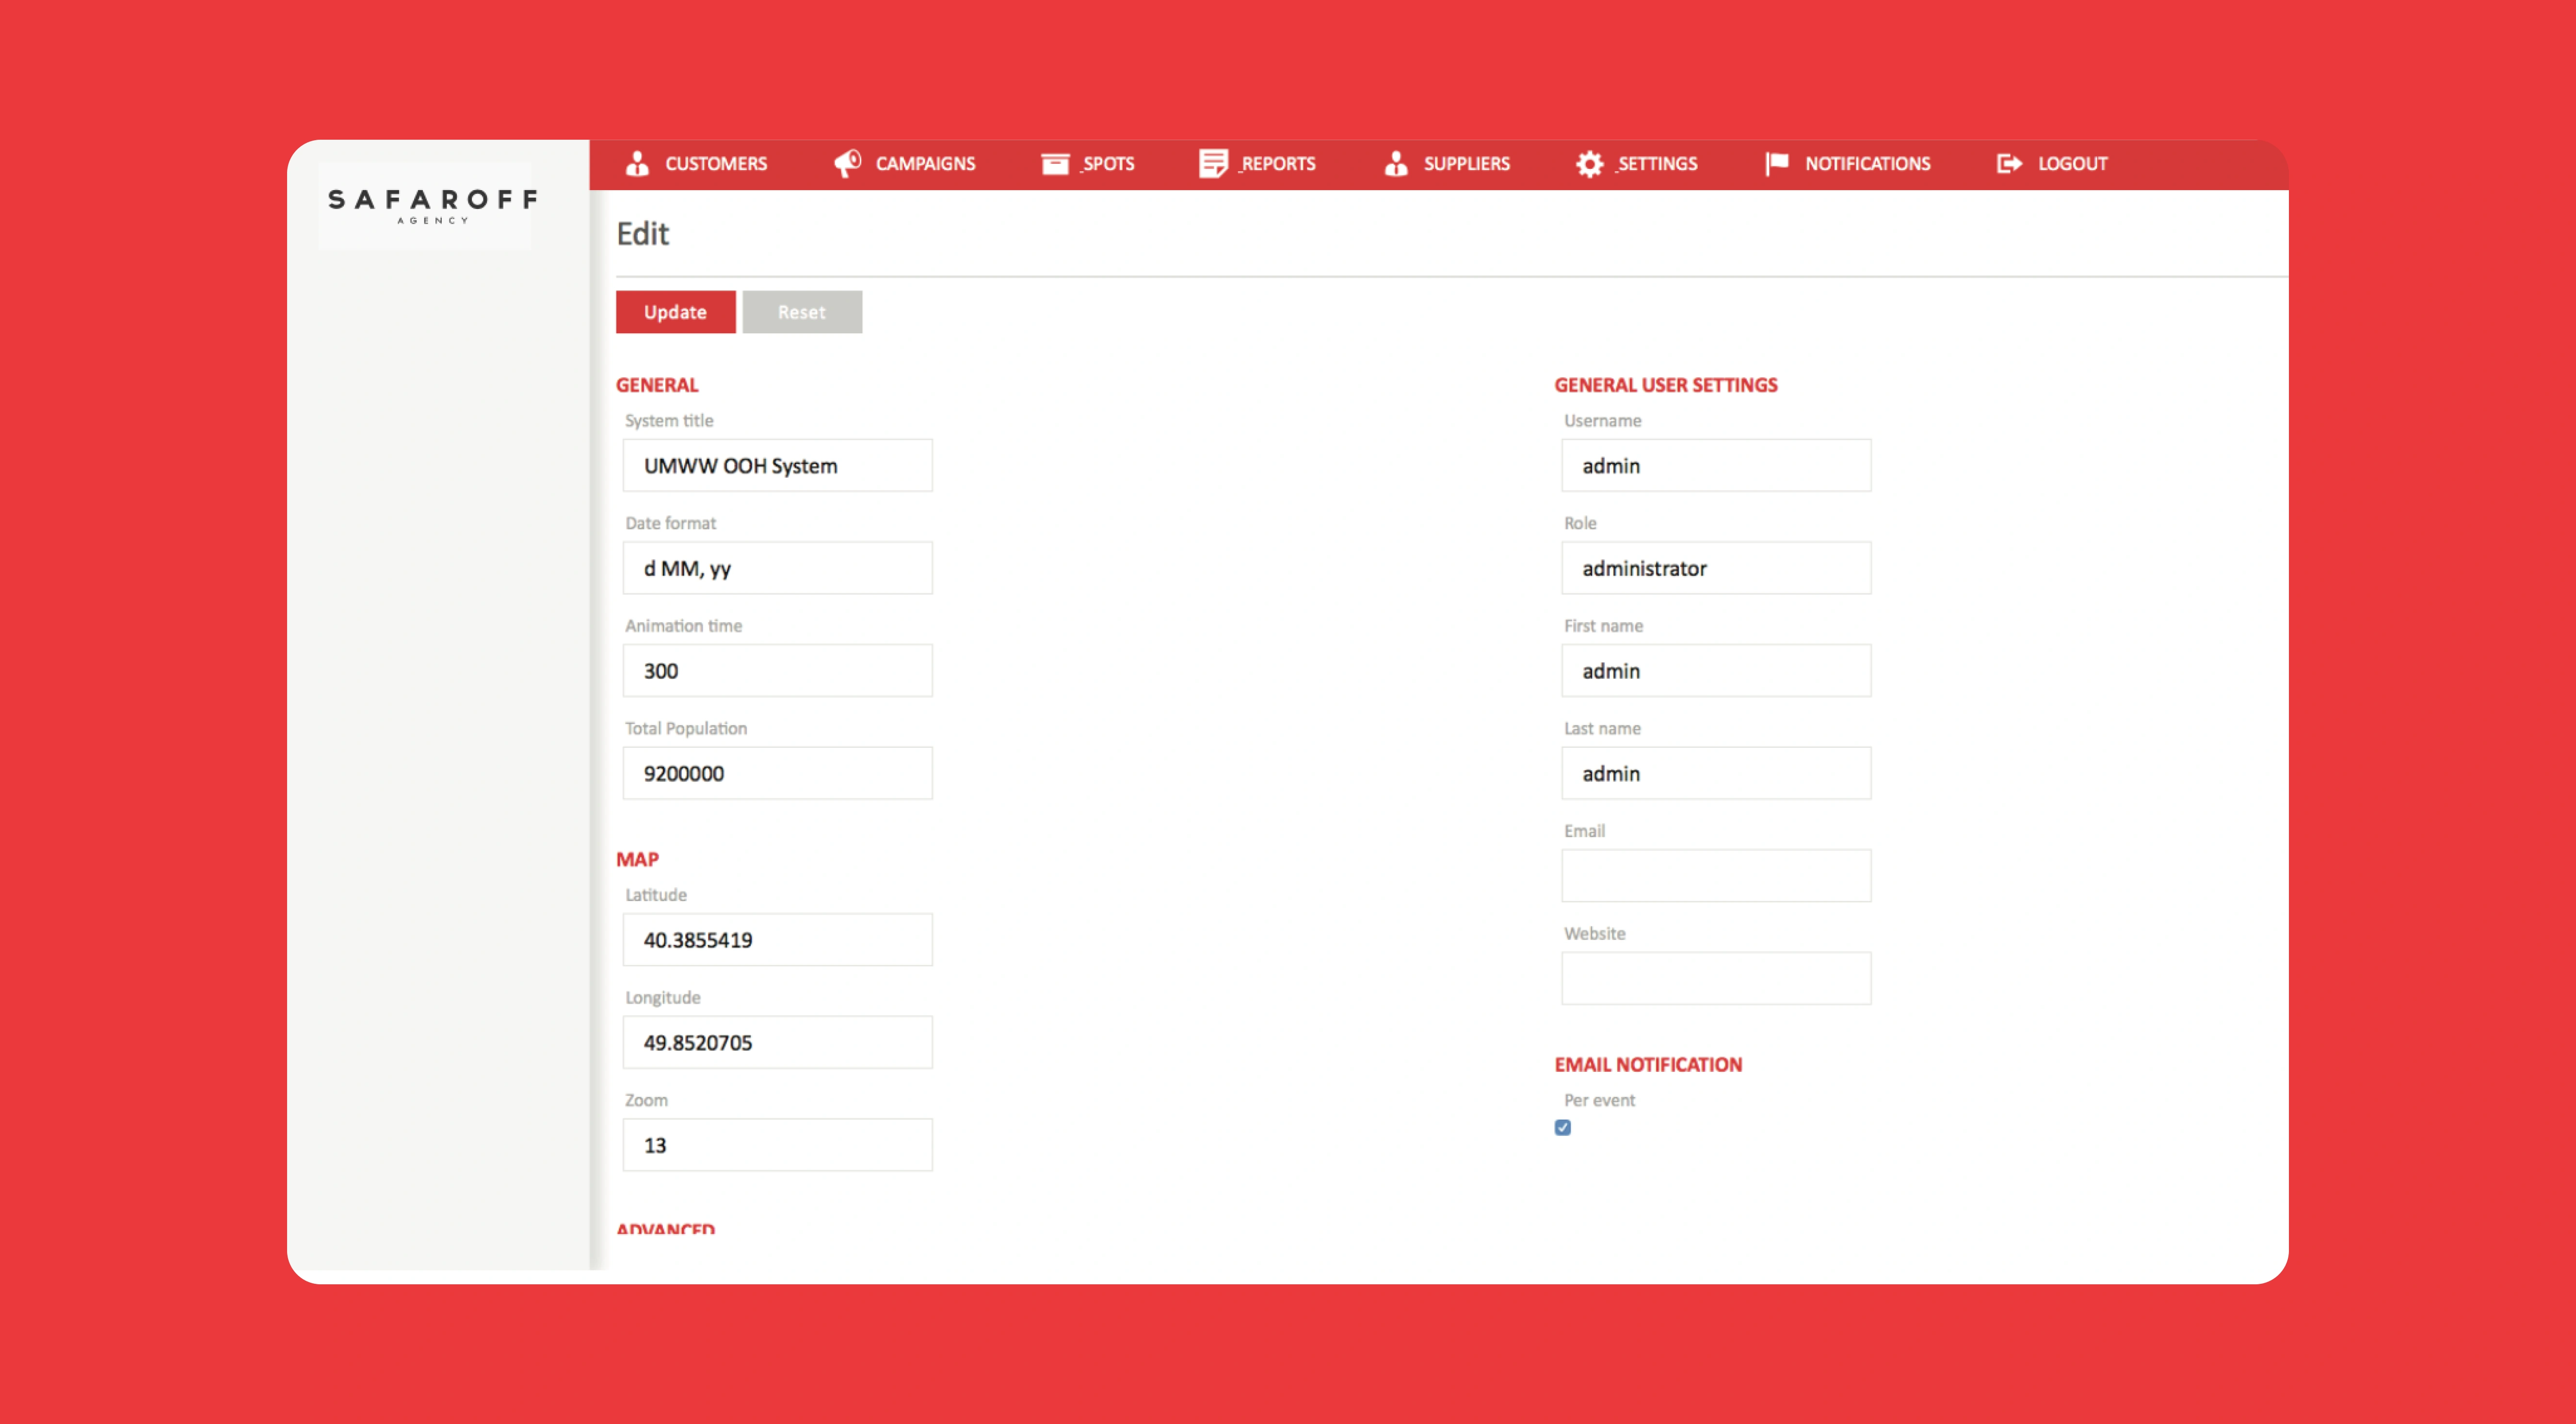Click the Spots box icon
Screen dimensions: 2576x1424
point(1055,163)
